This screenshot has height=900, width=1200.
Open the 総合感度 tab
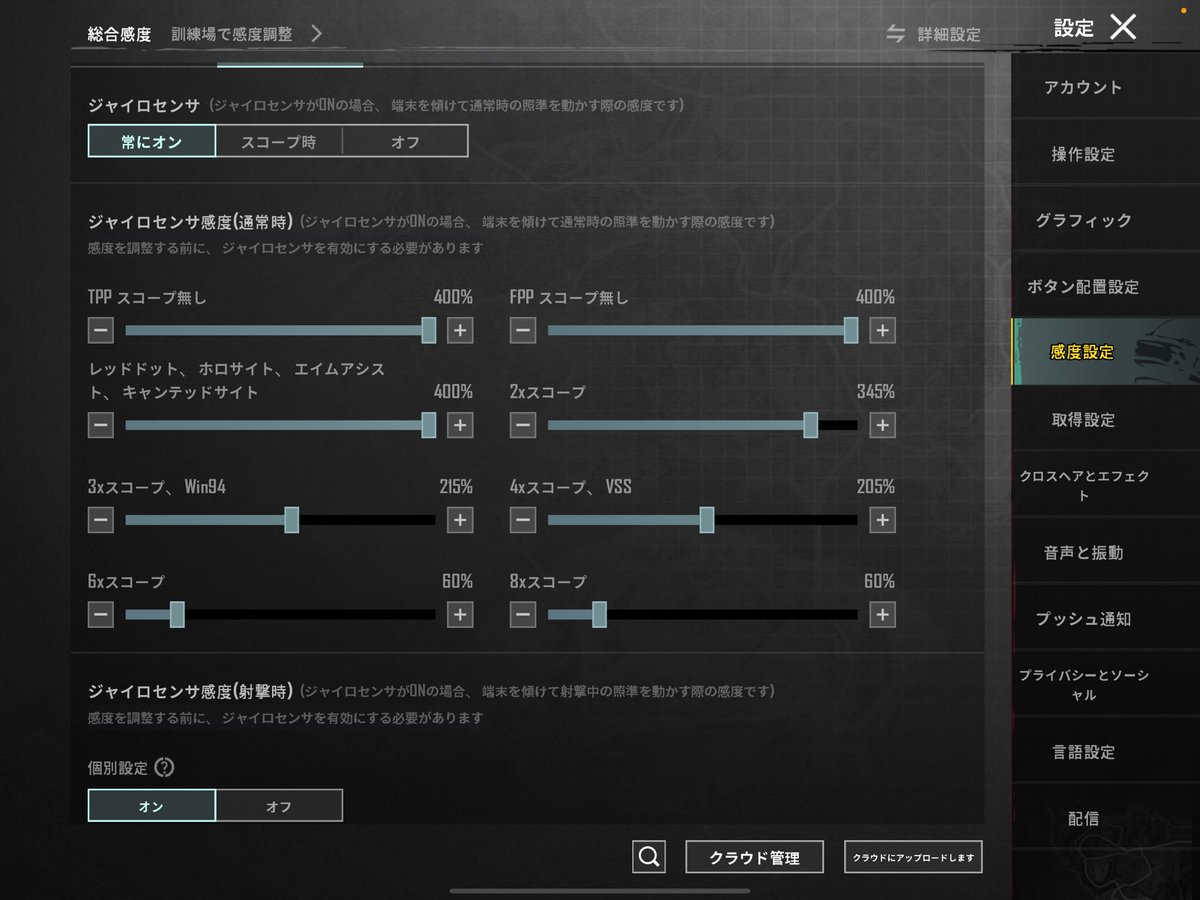pyautogui.click(x=119, y=34)
